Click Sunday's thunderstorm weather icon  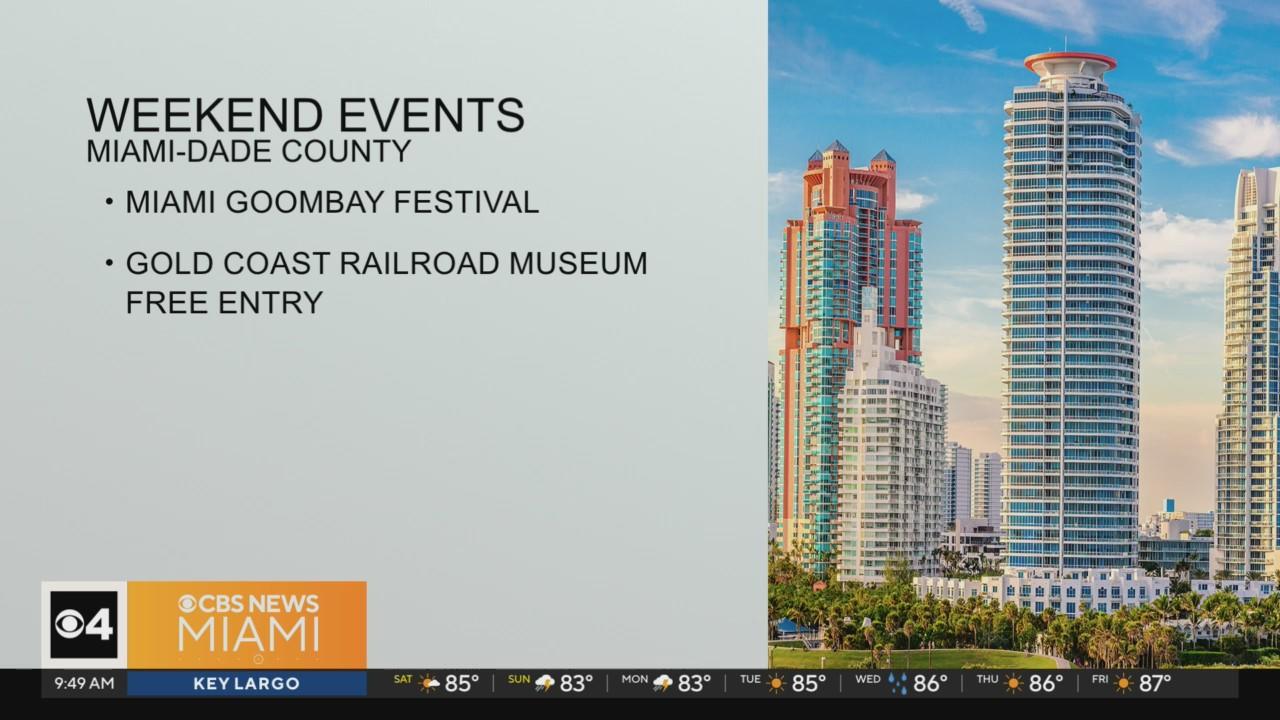tap(546, 684)
